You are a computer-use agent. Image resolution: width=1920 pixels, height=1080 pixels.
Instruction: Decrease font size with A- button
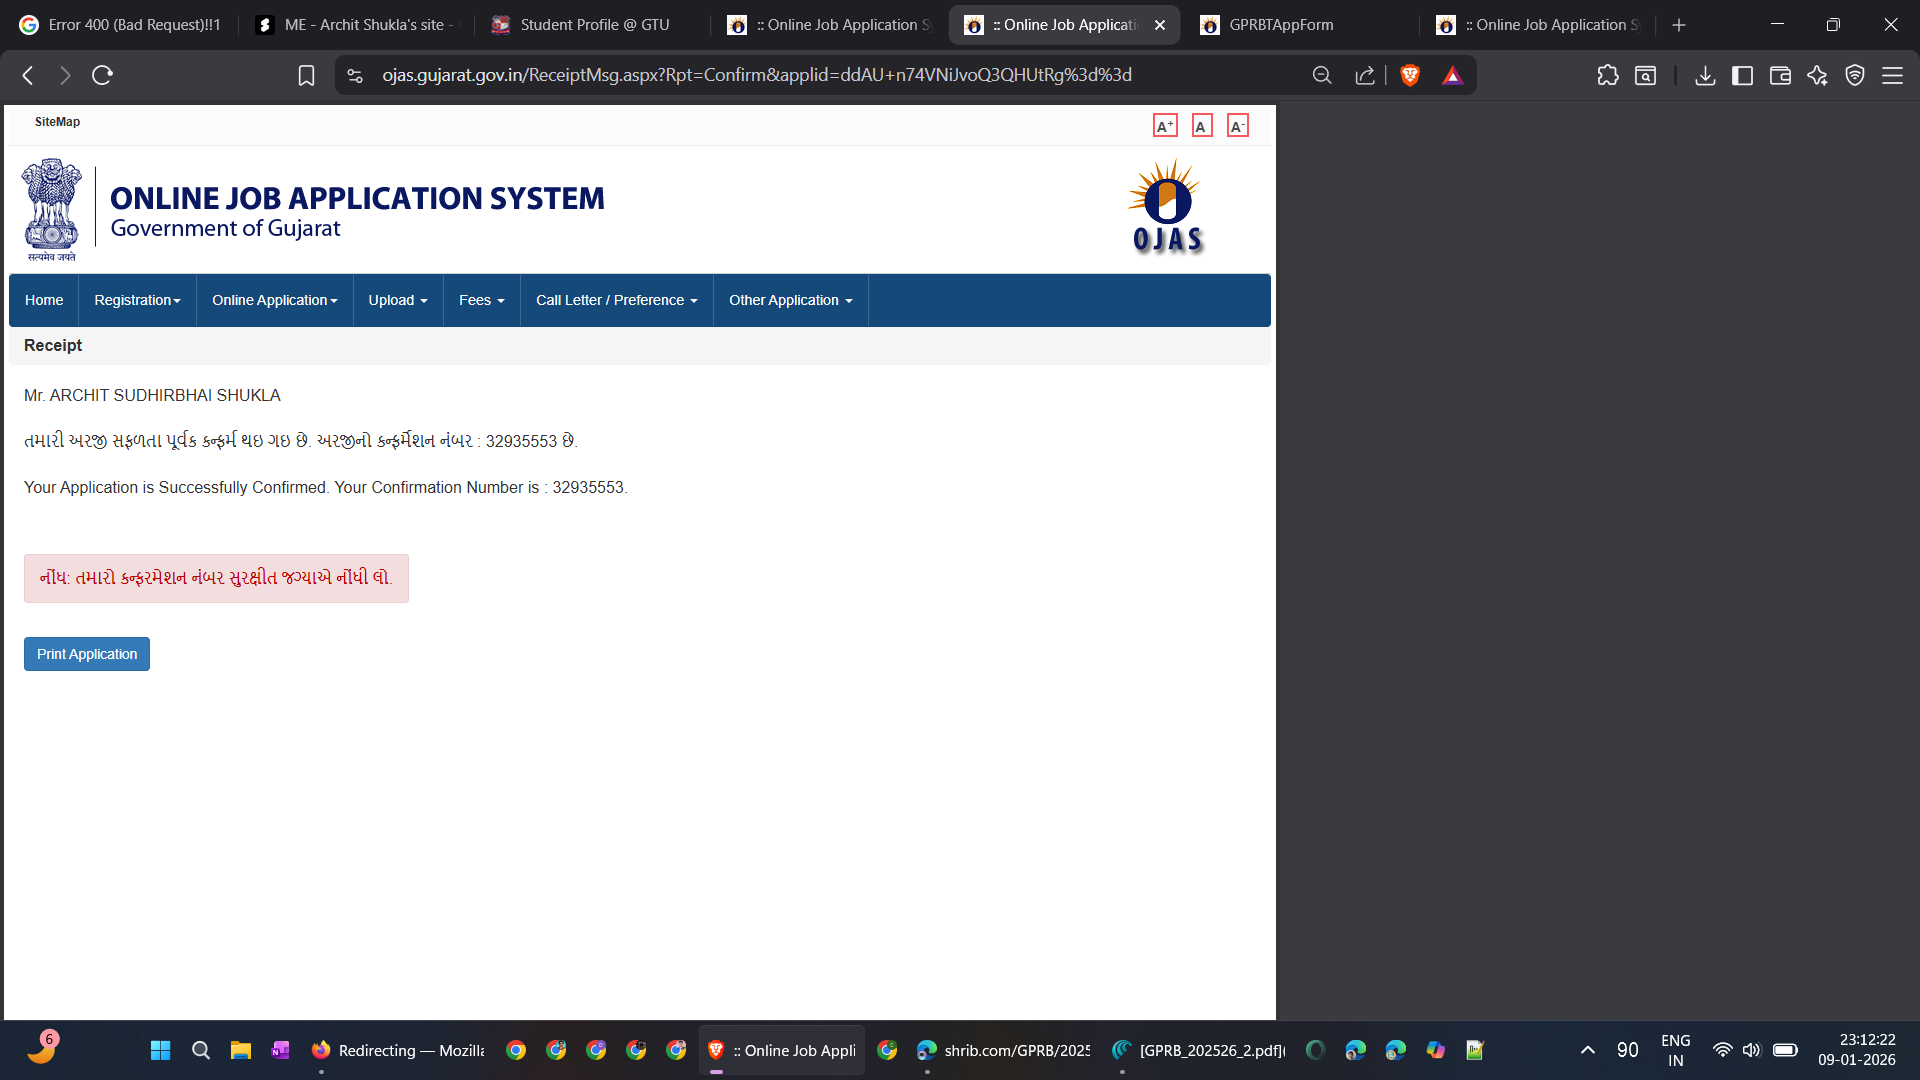click(1237, 126)
